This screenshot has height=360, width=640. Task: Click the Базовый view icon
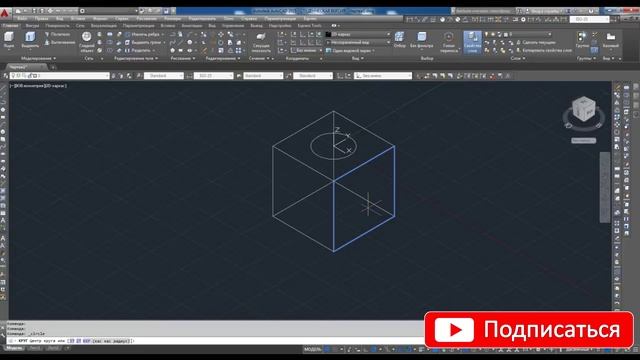coord(611,40)
